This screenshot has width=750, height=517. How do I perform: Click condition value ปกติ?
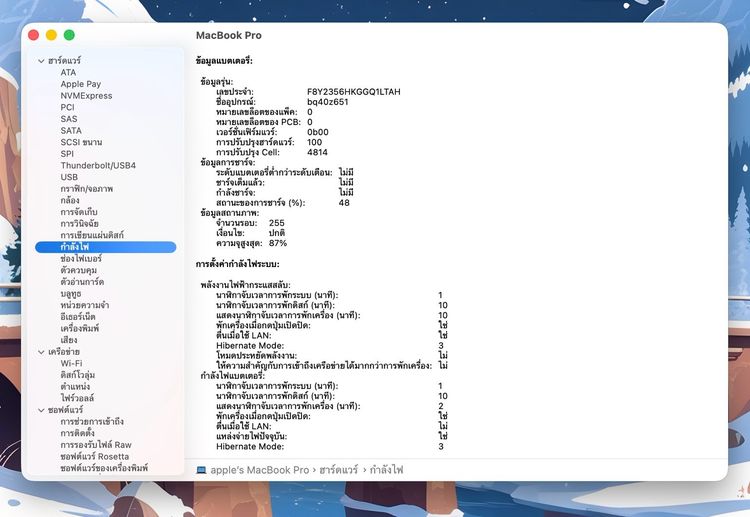(277, 233)
